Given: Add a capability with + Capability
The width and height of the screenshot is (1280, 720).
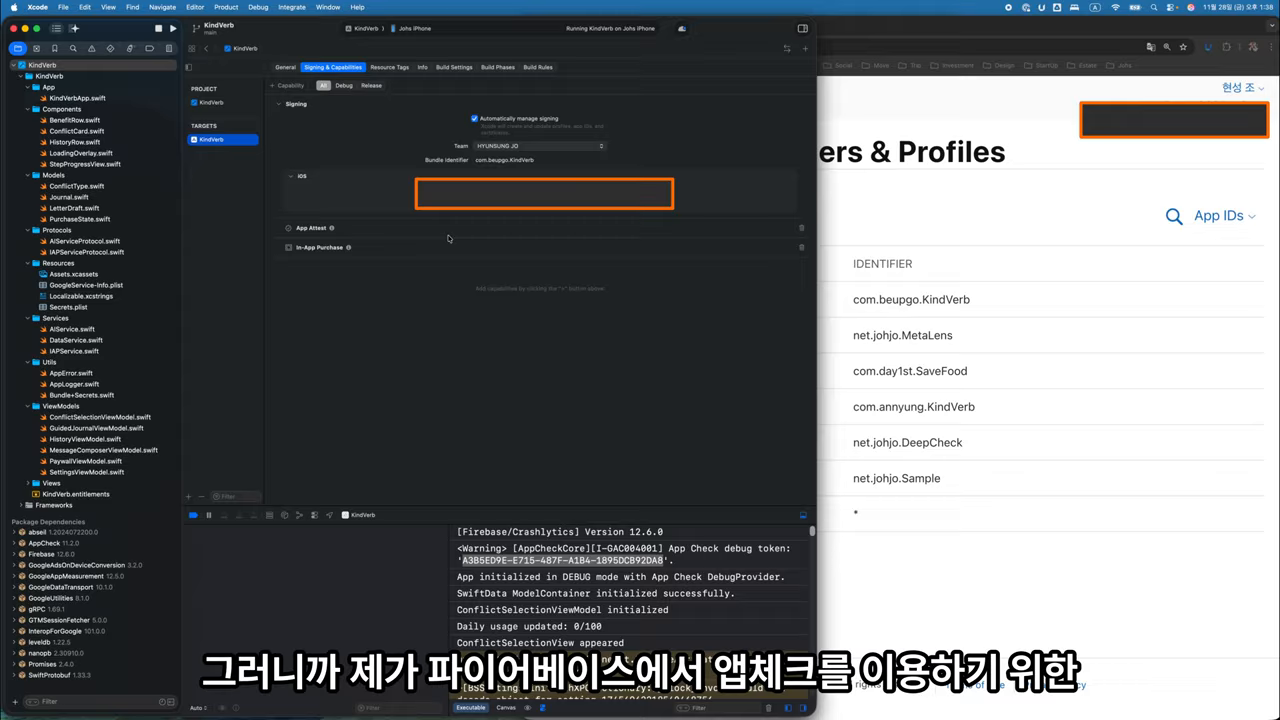Looking at the screenshot, I should coord(288,86).
